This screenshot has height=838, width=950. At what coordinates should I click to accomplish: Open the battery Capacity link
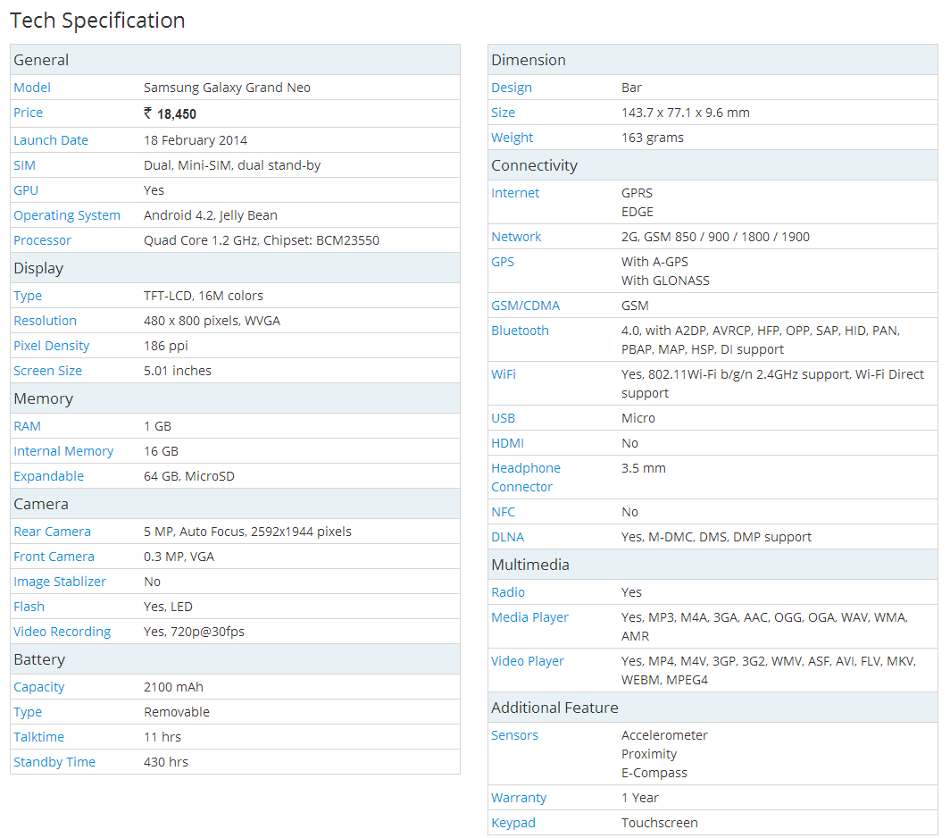pos(39,688)
